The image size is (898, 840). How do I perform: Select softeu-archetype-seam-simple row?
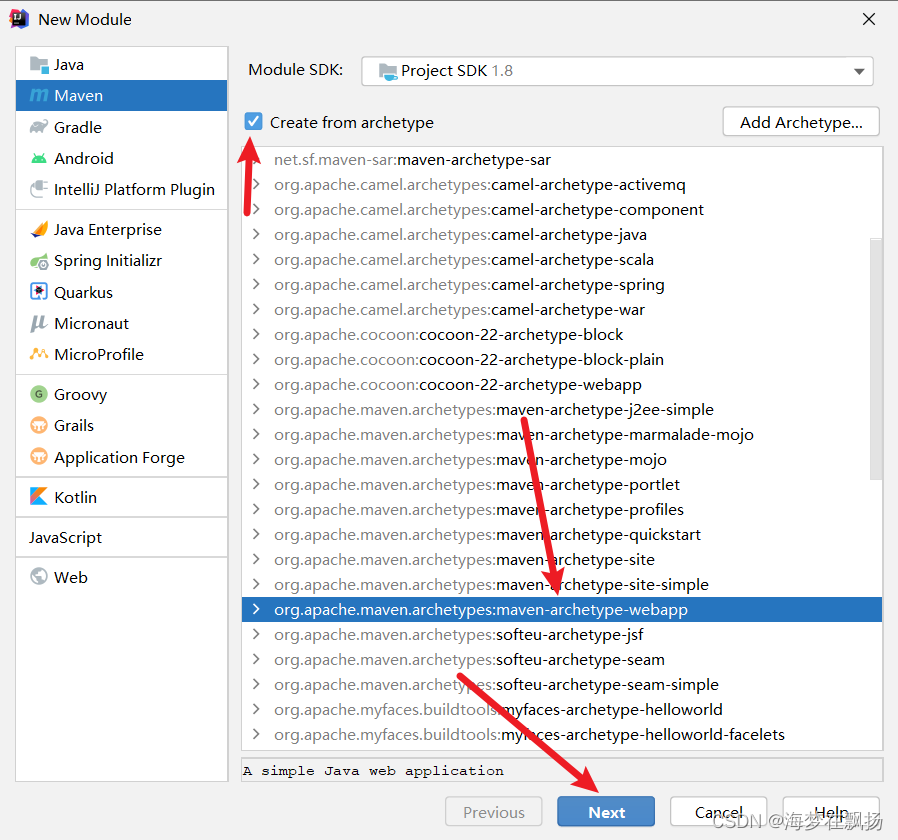pos(562,684)
